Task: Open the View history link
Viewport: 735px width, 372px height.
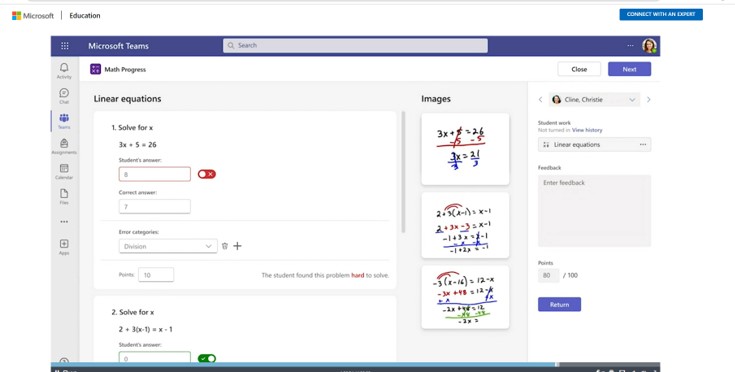Action: 587,130
